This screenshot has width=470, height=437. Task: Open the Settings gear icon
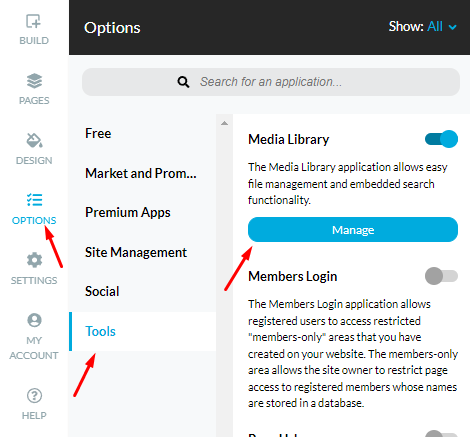[x=34, y=260]
